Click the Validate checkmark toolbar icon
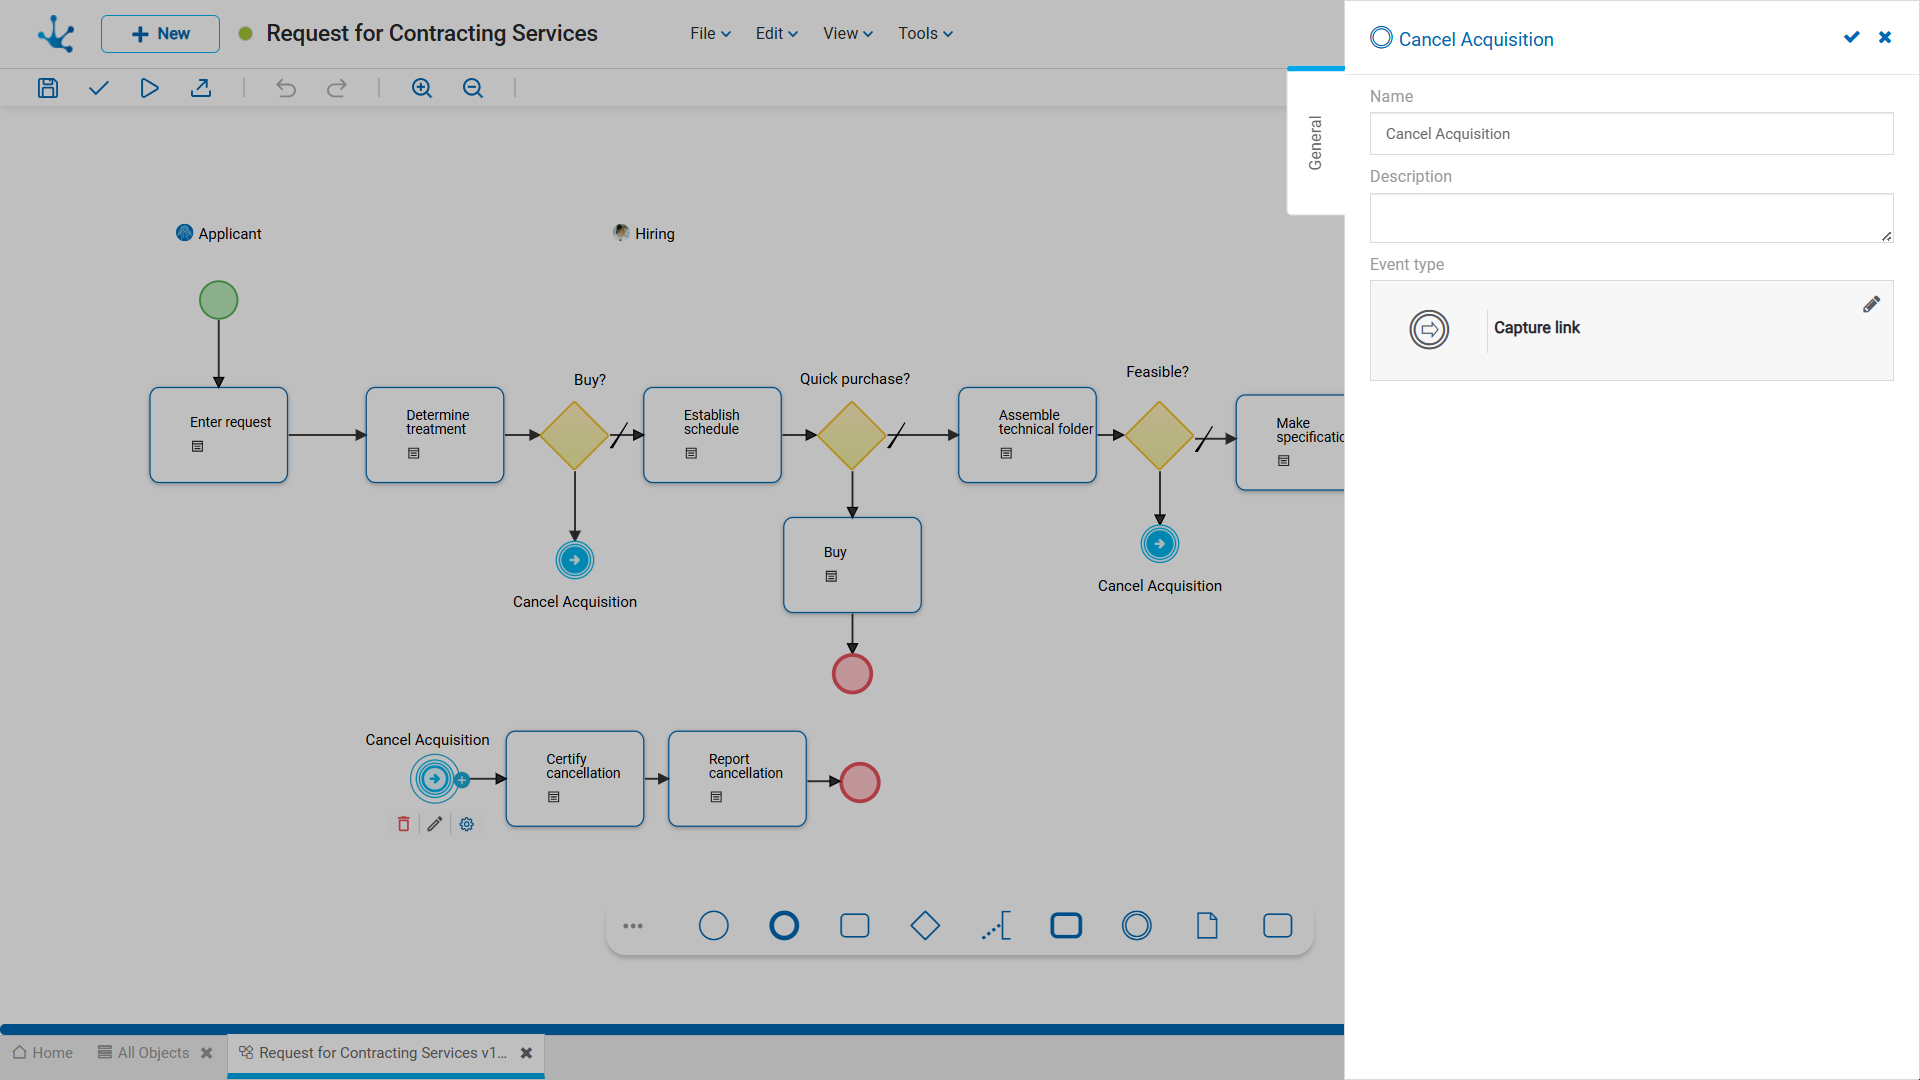 click(x=98, y=88)
